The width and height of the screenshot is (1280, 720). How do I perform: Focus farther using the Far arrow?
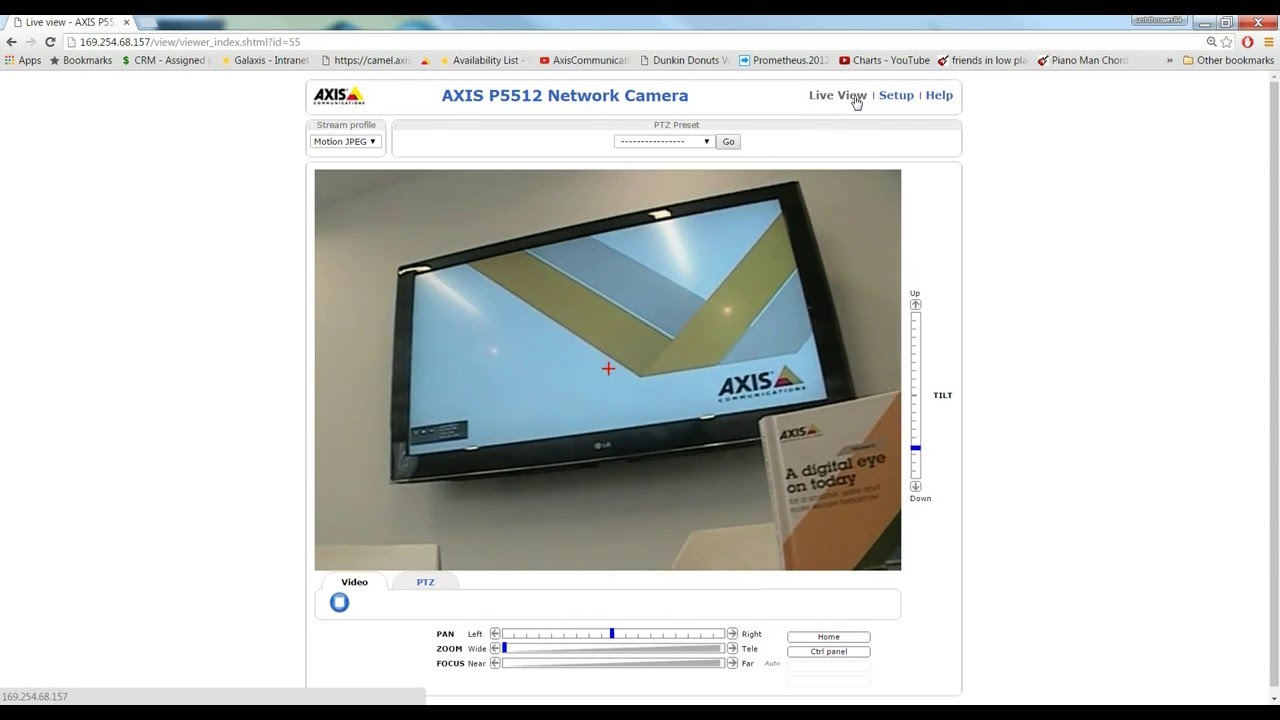tap(732, 663)
